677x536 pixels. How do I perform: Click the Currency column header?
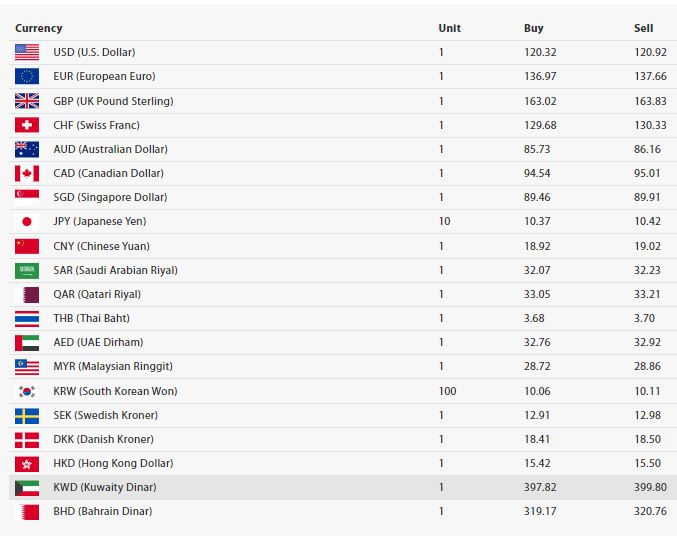click(x=38, y=28)
